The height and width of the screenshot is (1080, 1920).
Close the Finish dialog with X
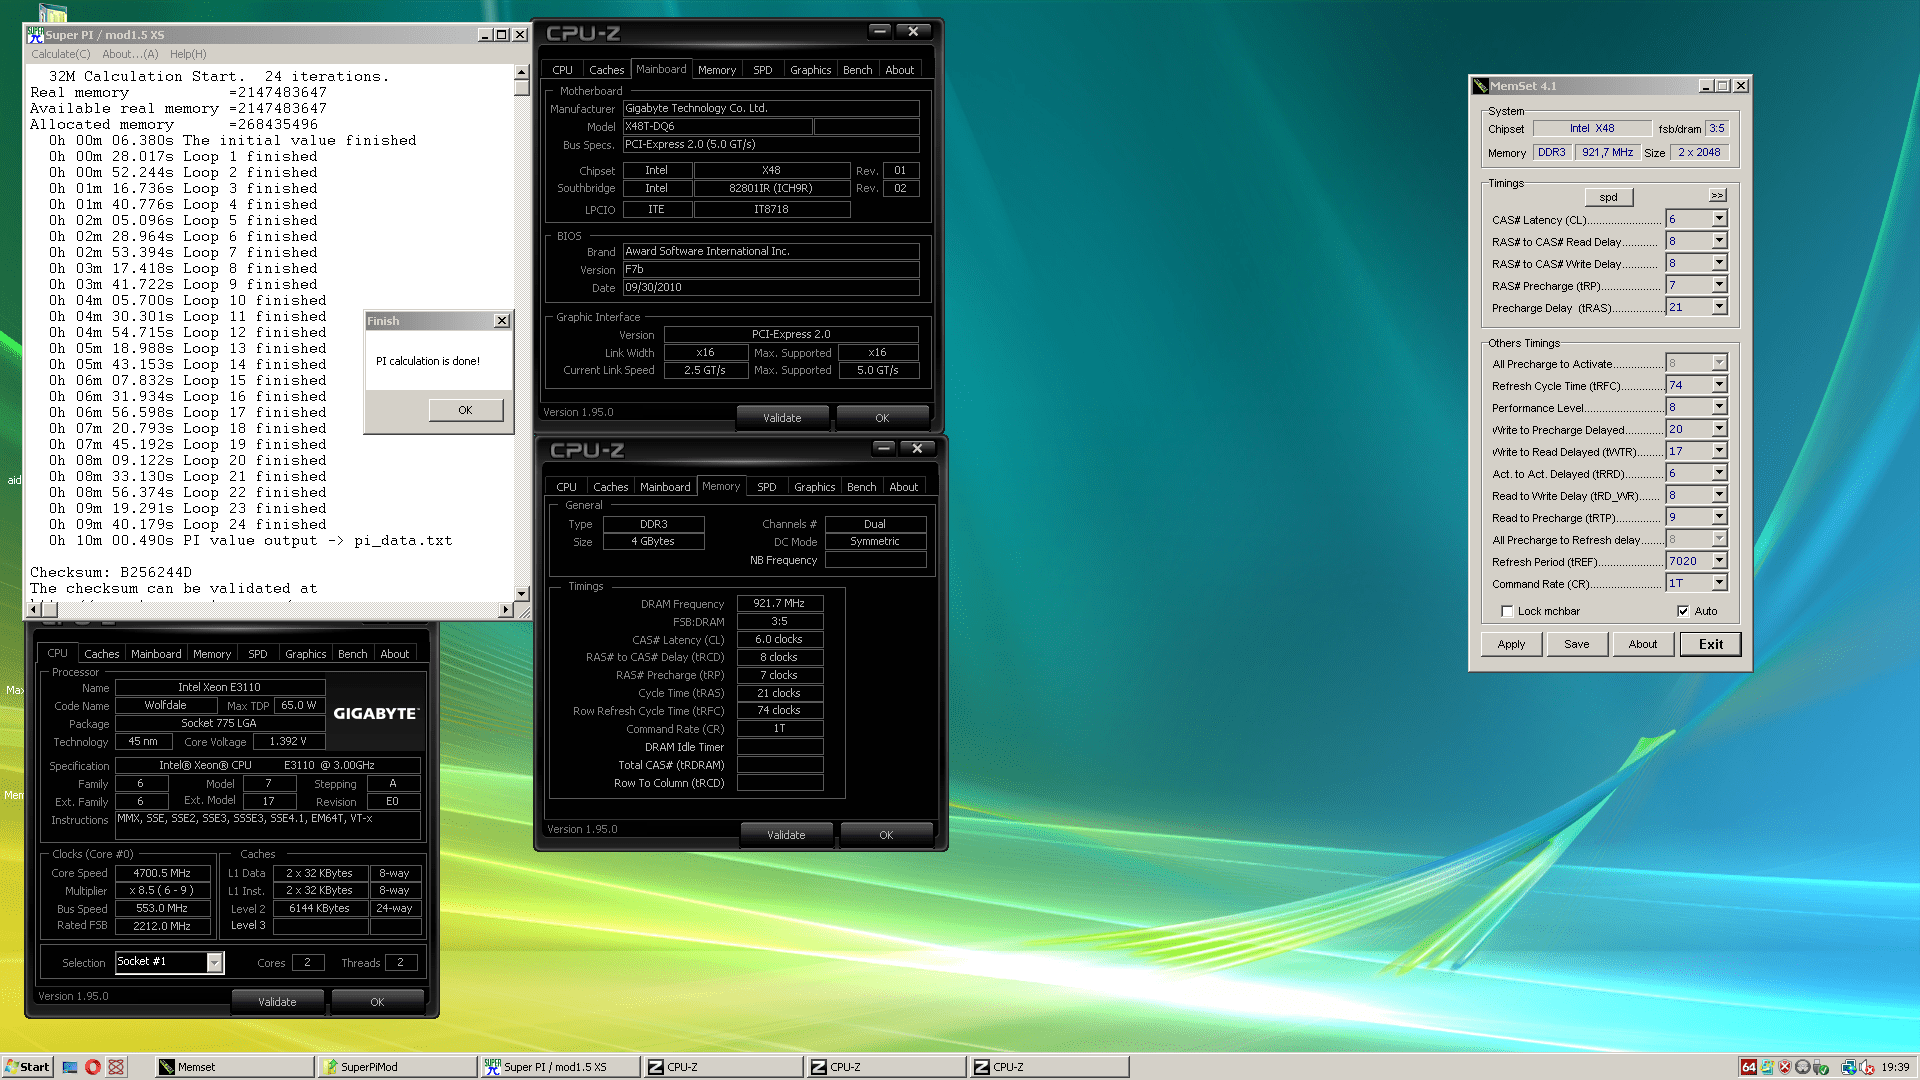coord(502,321)
